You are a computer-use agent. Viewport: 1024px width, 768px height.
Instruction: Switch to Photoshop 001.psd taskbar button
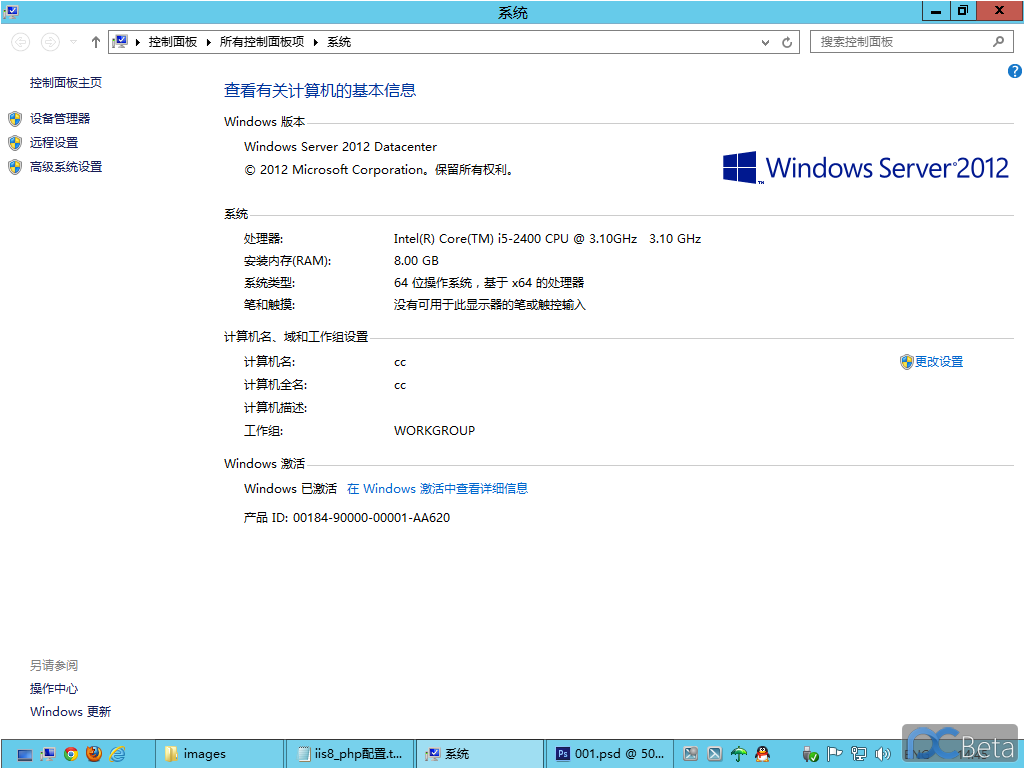pos(609,754)
